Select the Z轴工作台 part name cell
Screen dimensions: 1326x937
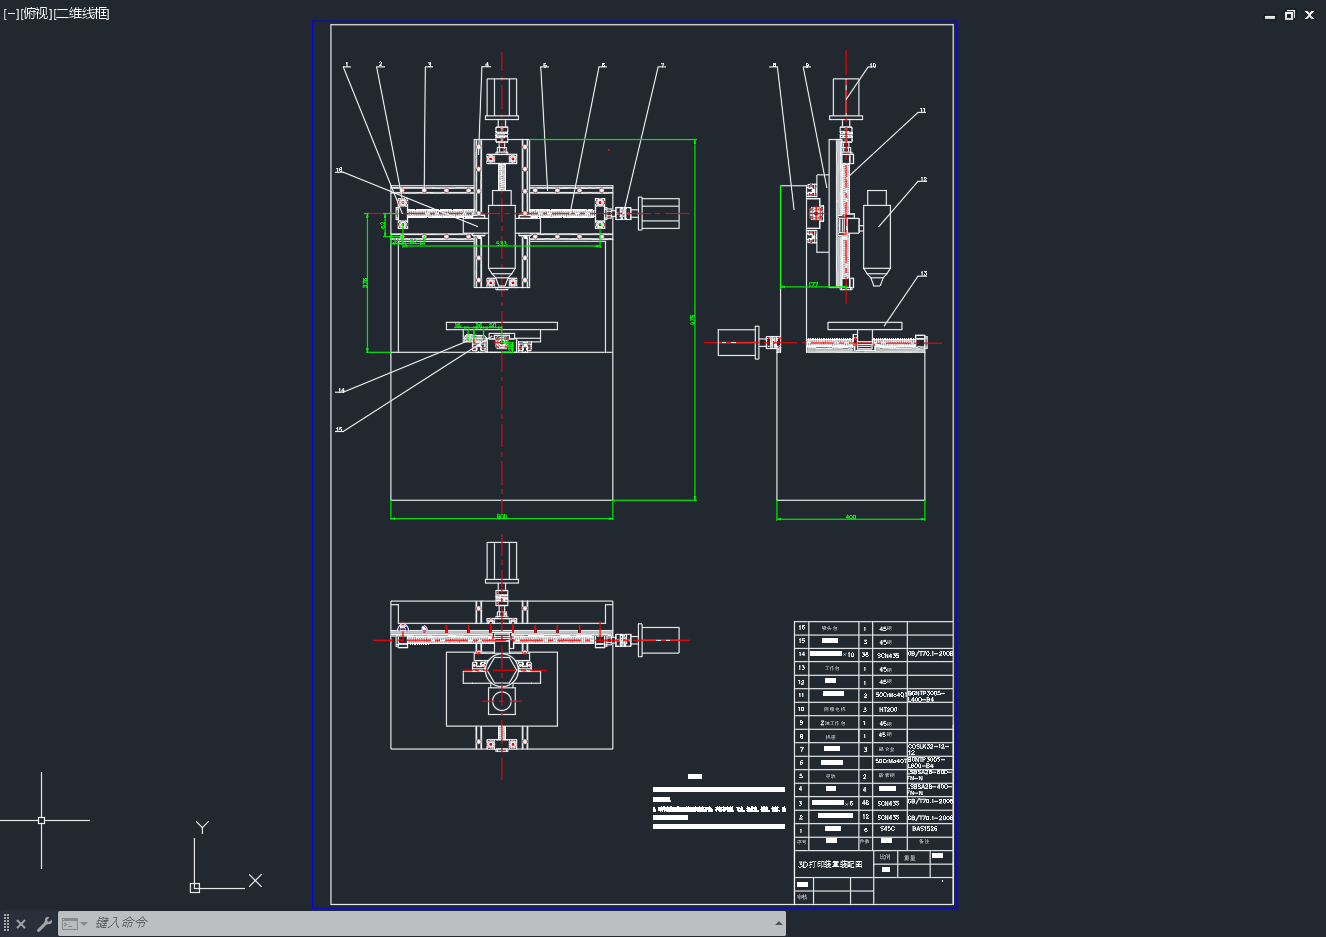833,723
